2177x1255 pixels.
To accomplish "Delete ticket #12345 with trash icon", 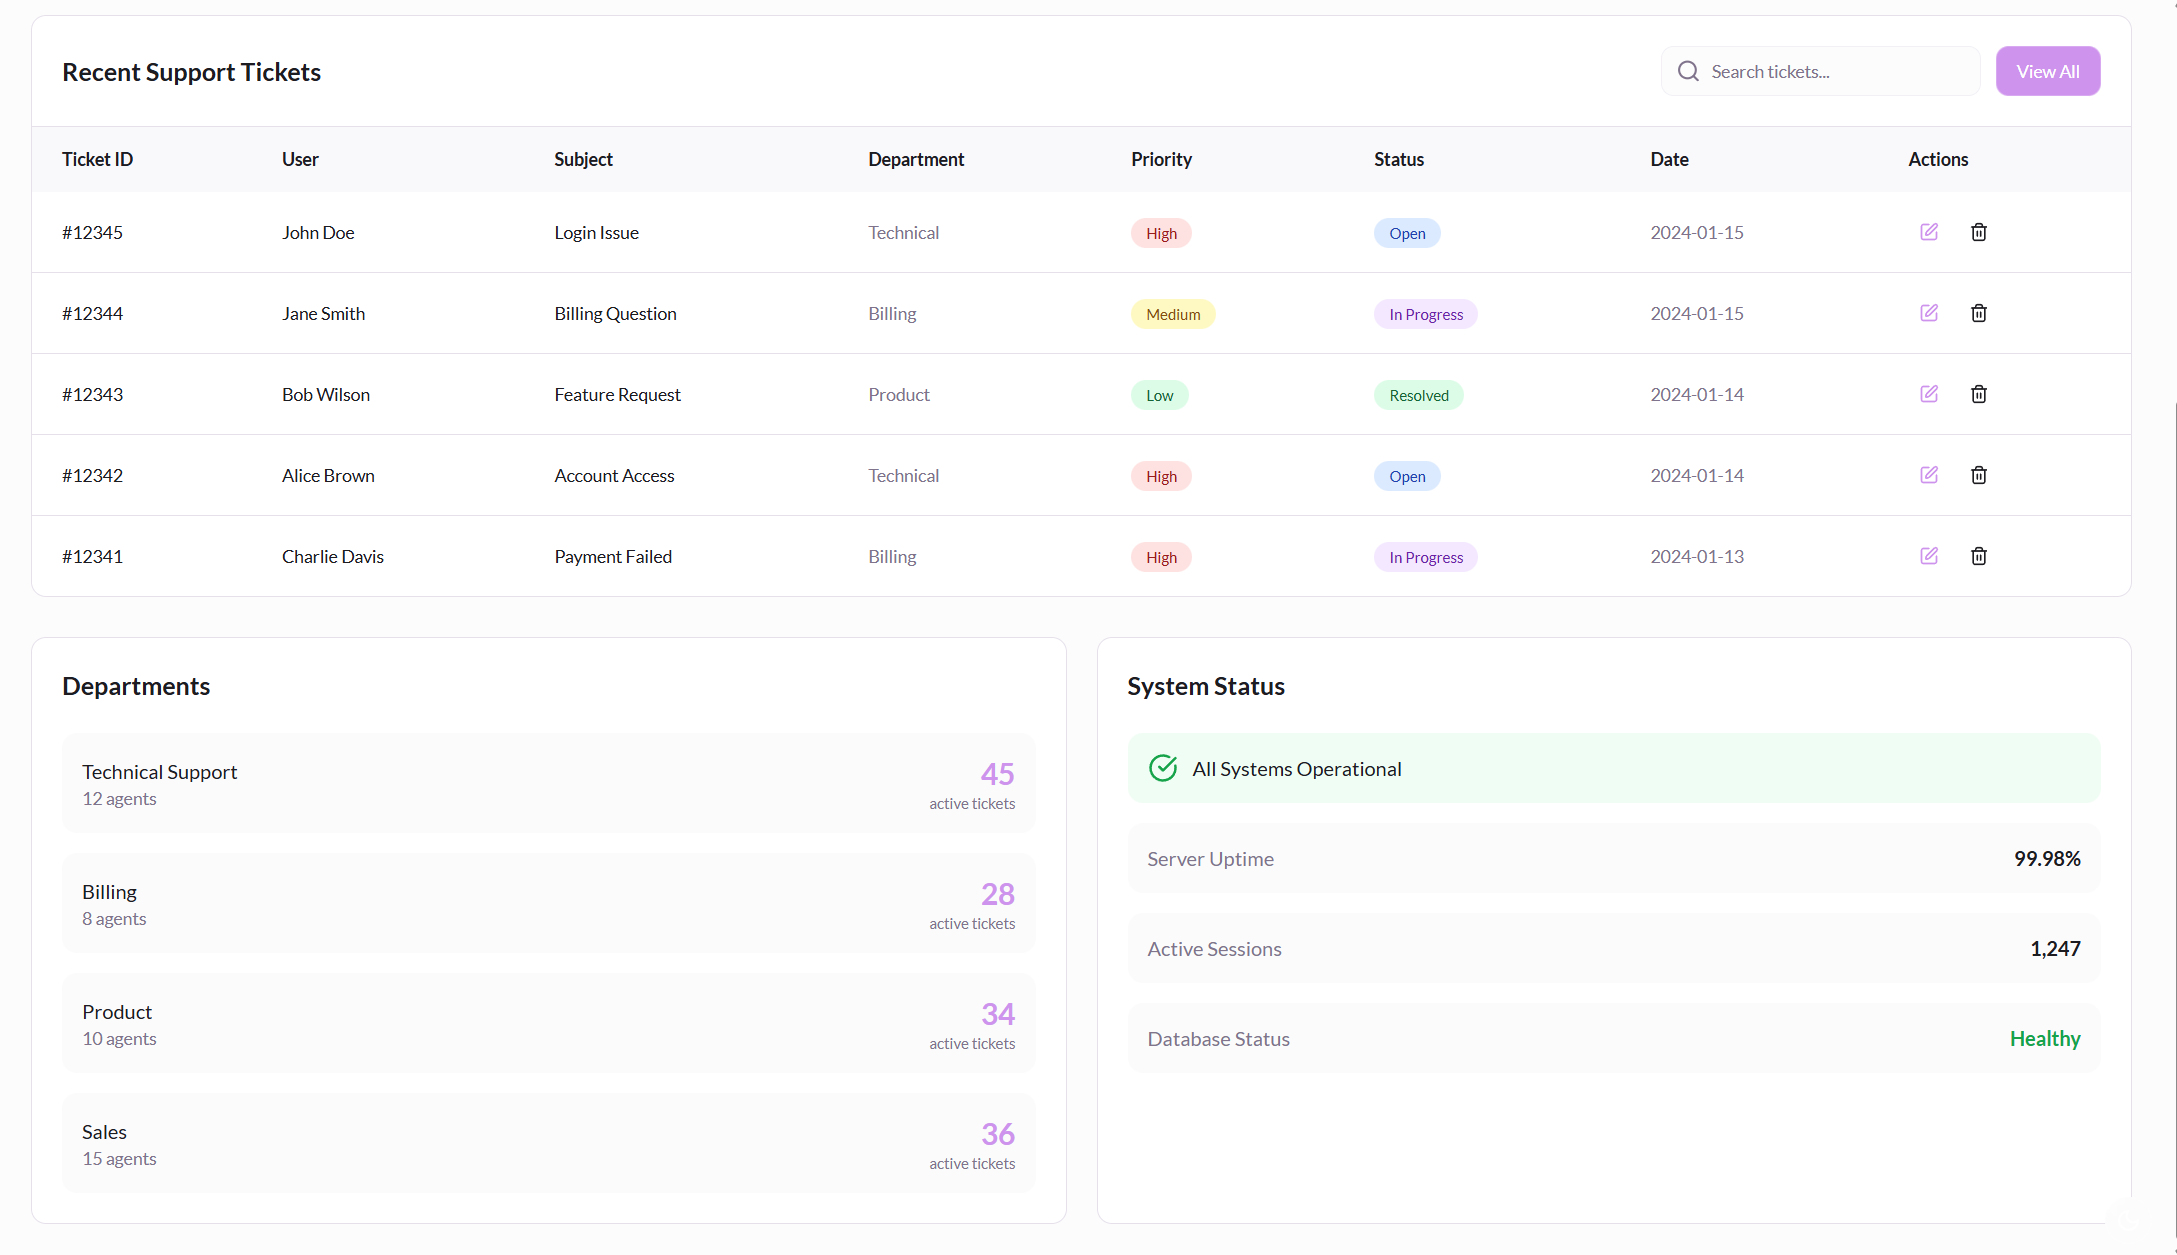I will 1978,232.
